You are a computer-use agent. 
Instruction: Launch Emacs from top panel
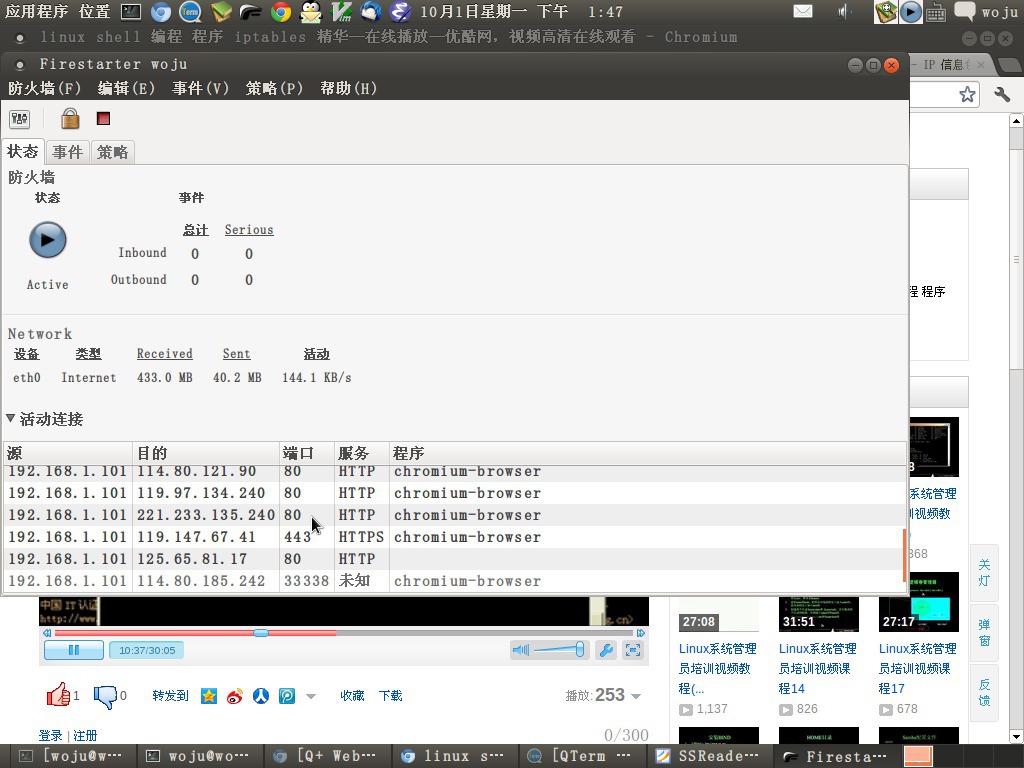pyautogui.click(x=400, y=11)
